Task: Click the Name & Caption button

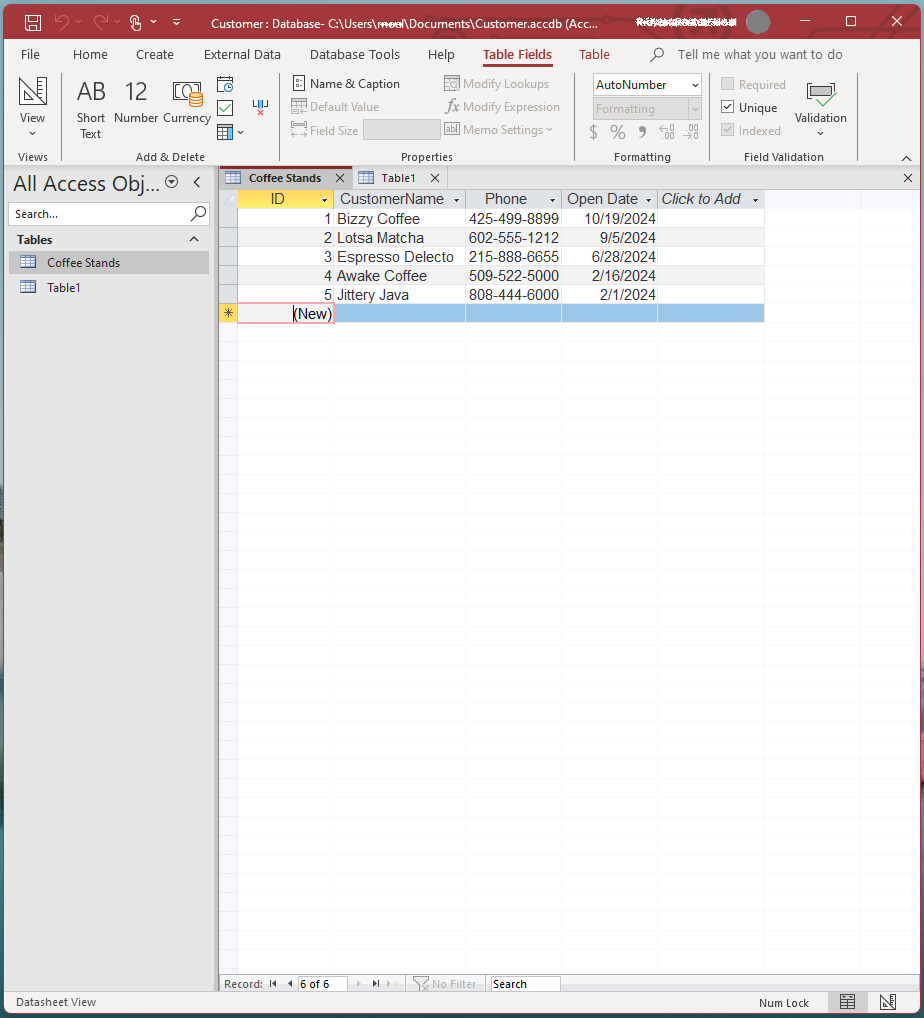Action: coord(346,84)
